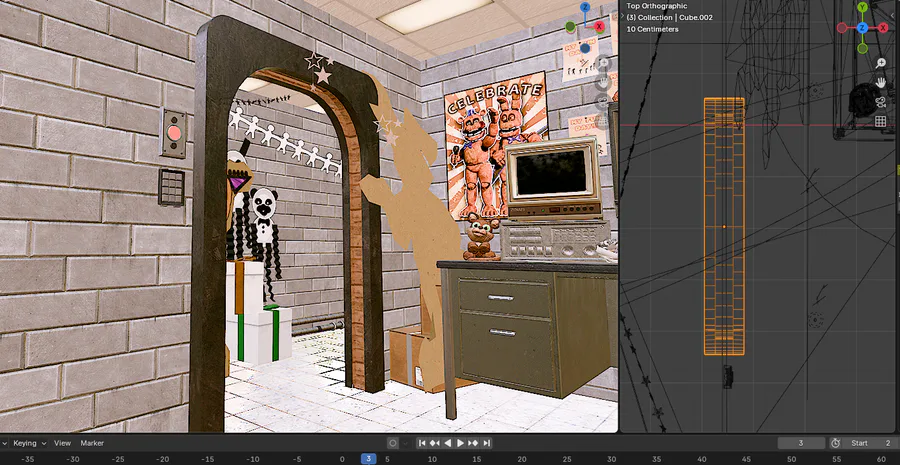Click the negative Y gizmo circle in wireframe viewport
Image resolution: width=900 pixels, height=465 pixels.
[x=862, y=48]
